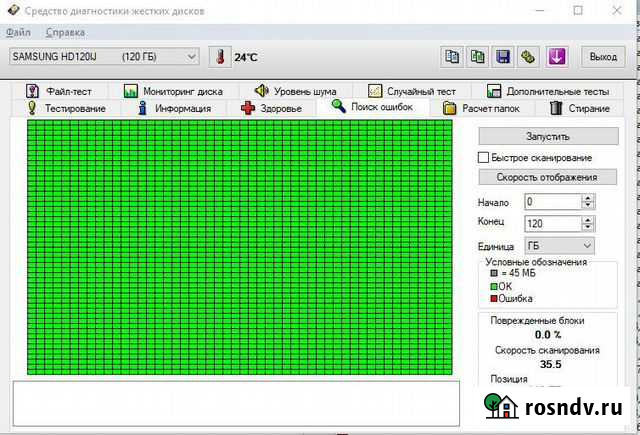The height and width of the screenshot is (435, 640).
Task: Click inside the Конец input field
Action: point(552,223)
